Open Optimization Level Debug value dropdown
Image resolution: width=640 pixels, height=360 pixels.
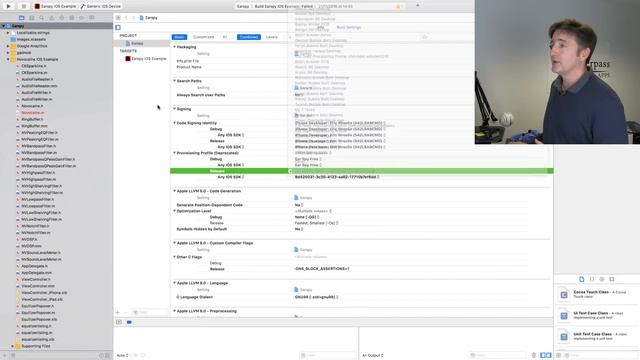pos(307,217)
